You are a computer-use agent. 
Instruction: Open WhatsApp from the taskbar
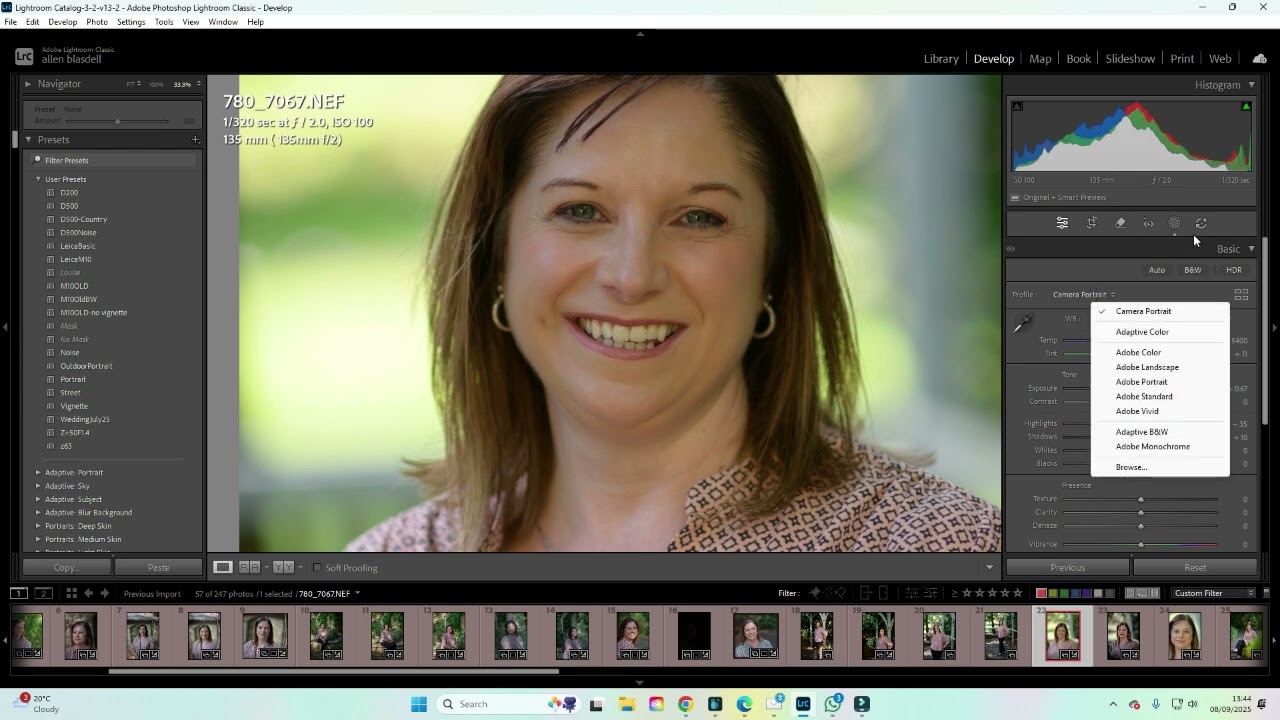point(833,704)
